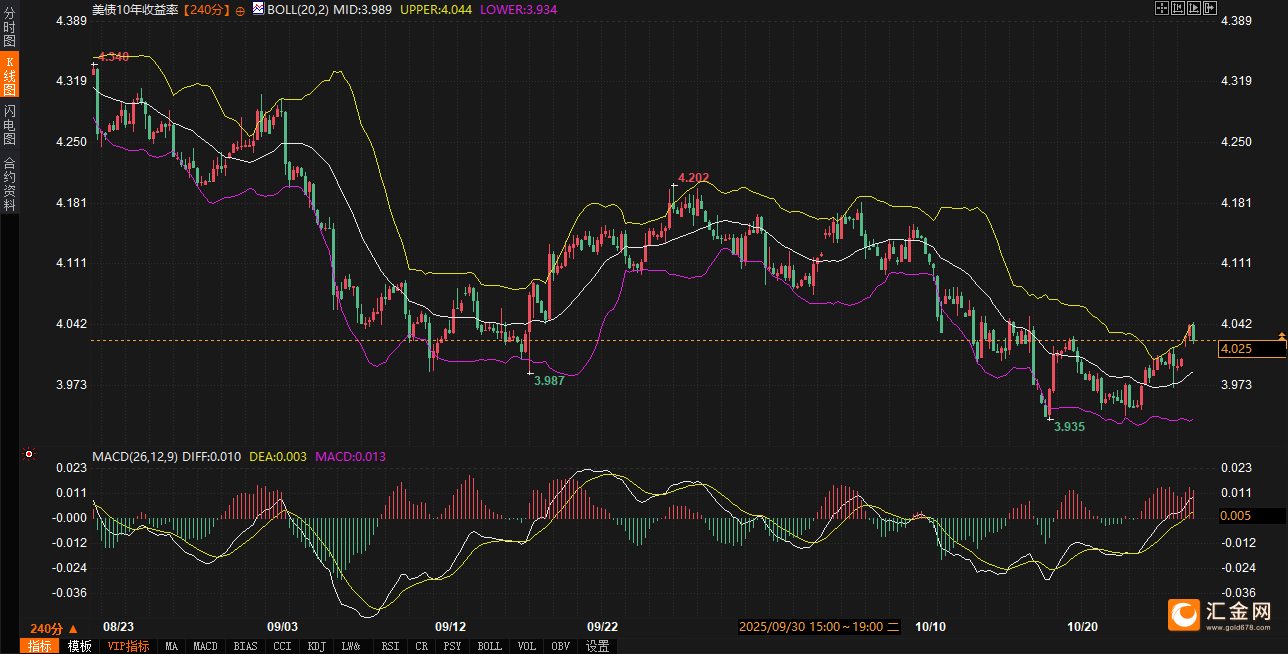Click the jump-to-latest arrow icon
The width and height of the screenshot is (1288, 654).
1209,8
